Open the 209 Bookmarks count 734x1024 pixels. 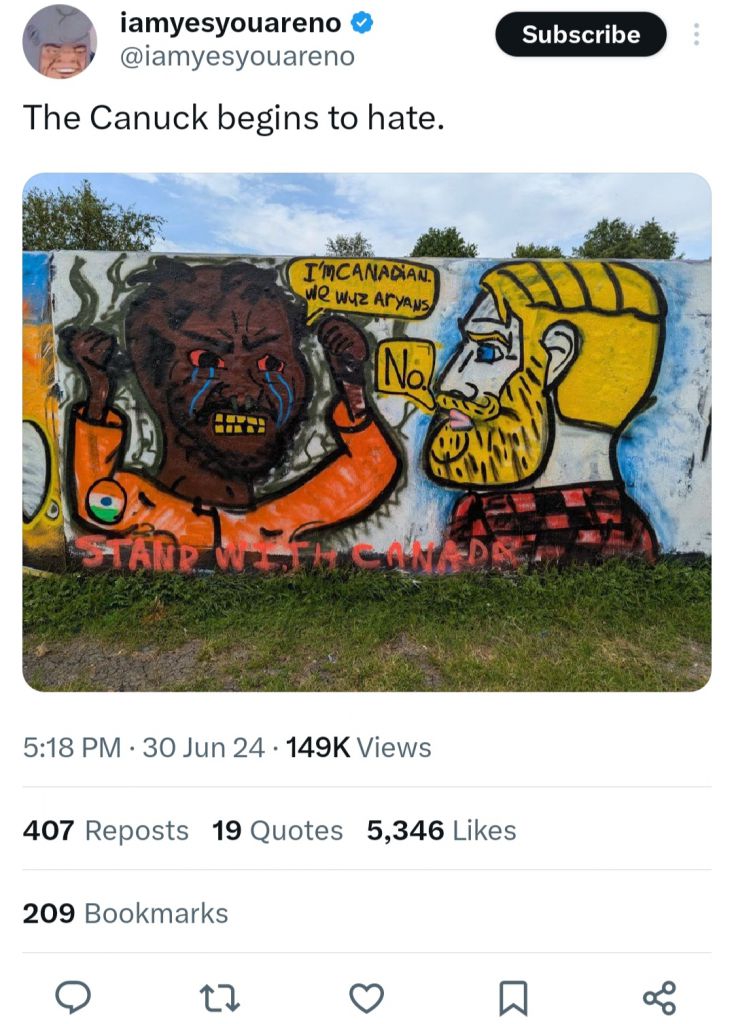tap(125, 913)
